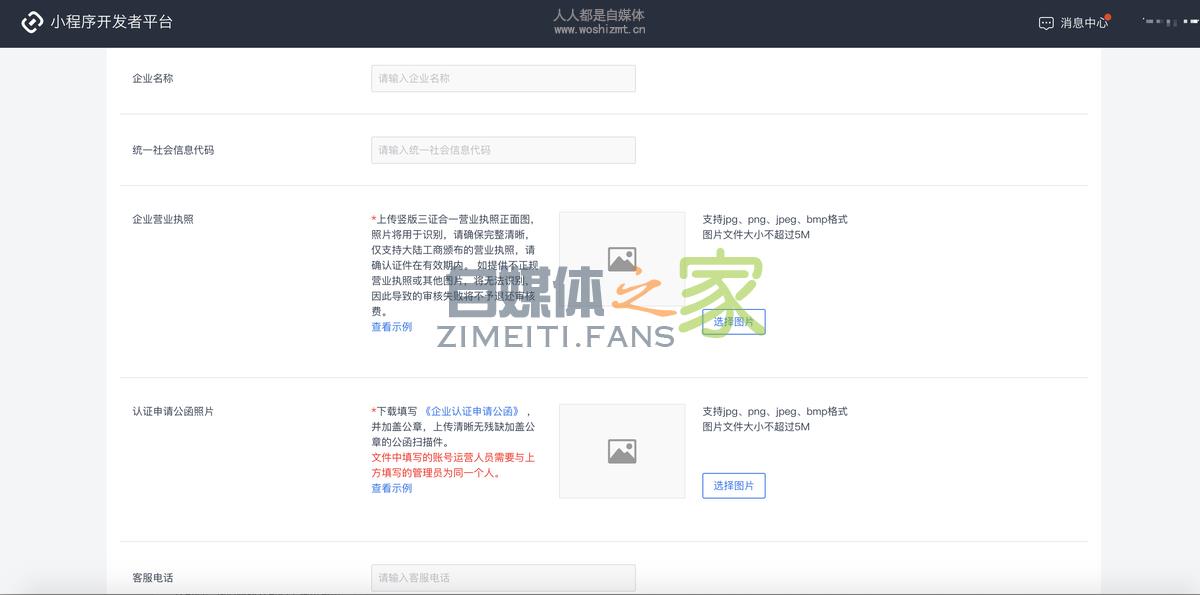Click the 企业名称 input field
The width and height of the screenshot is (1200, 595).
tap(502, 78)
